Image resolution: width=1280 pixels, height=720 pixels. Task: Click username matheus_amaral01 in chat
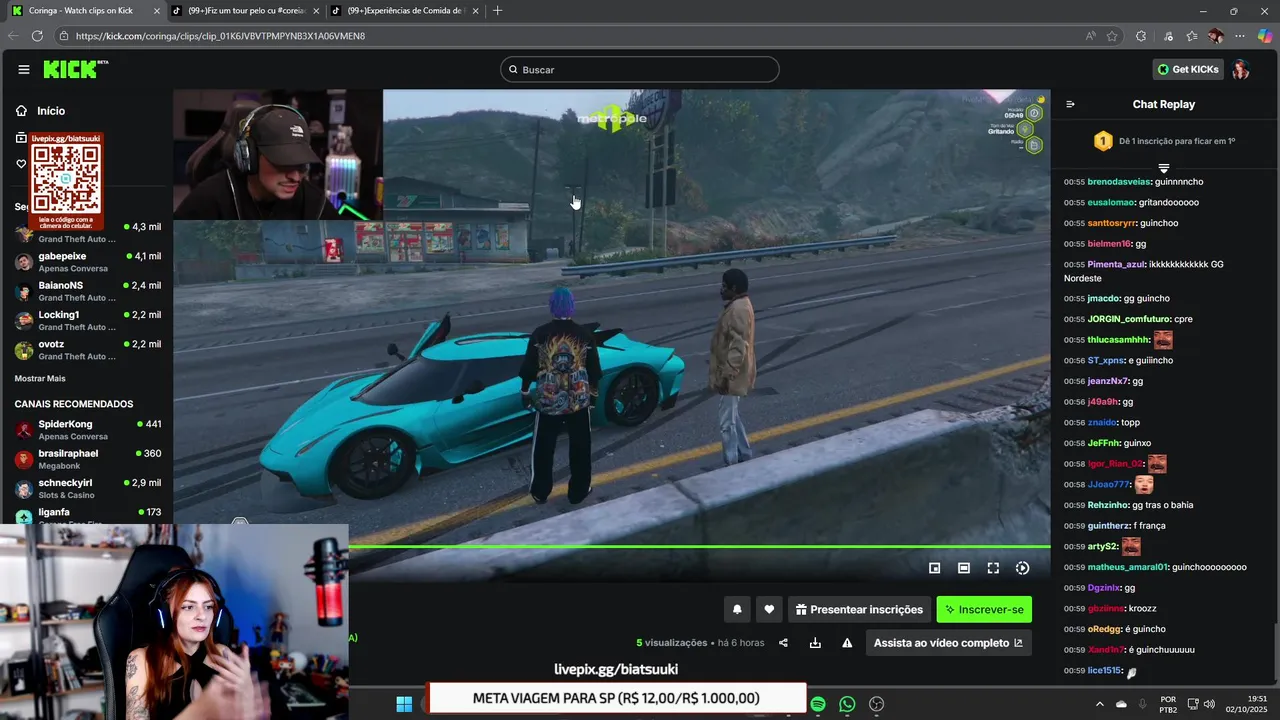coord(1127,567)
